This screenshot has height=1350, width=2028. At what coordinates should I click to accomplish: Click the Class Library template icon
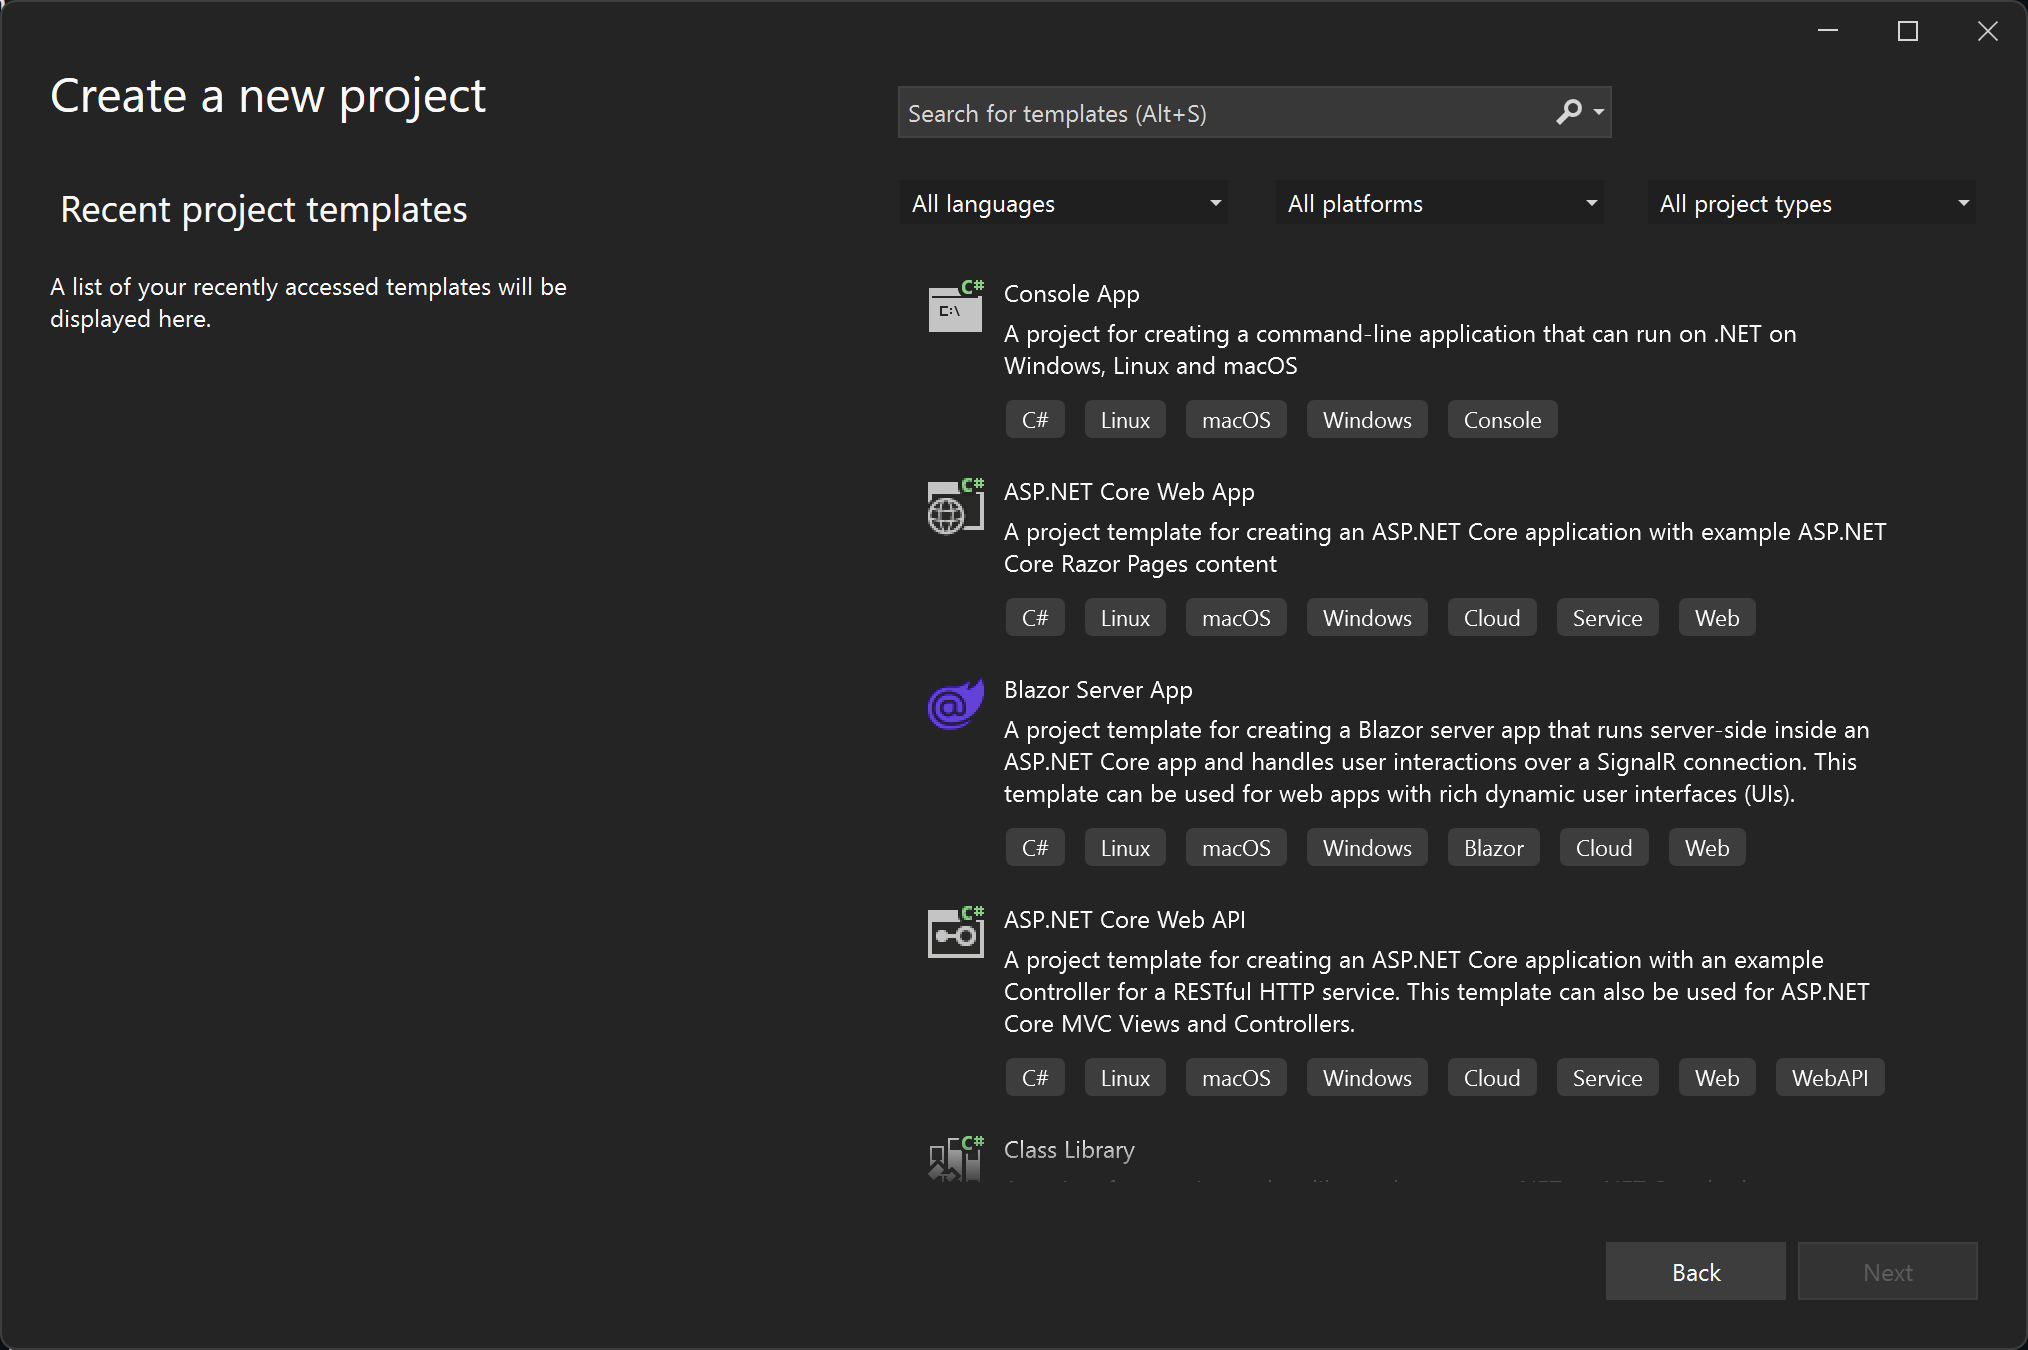[955, 1160]
